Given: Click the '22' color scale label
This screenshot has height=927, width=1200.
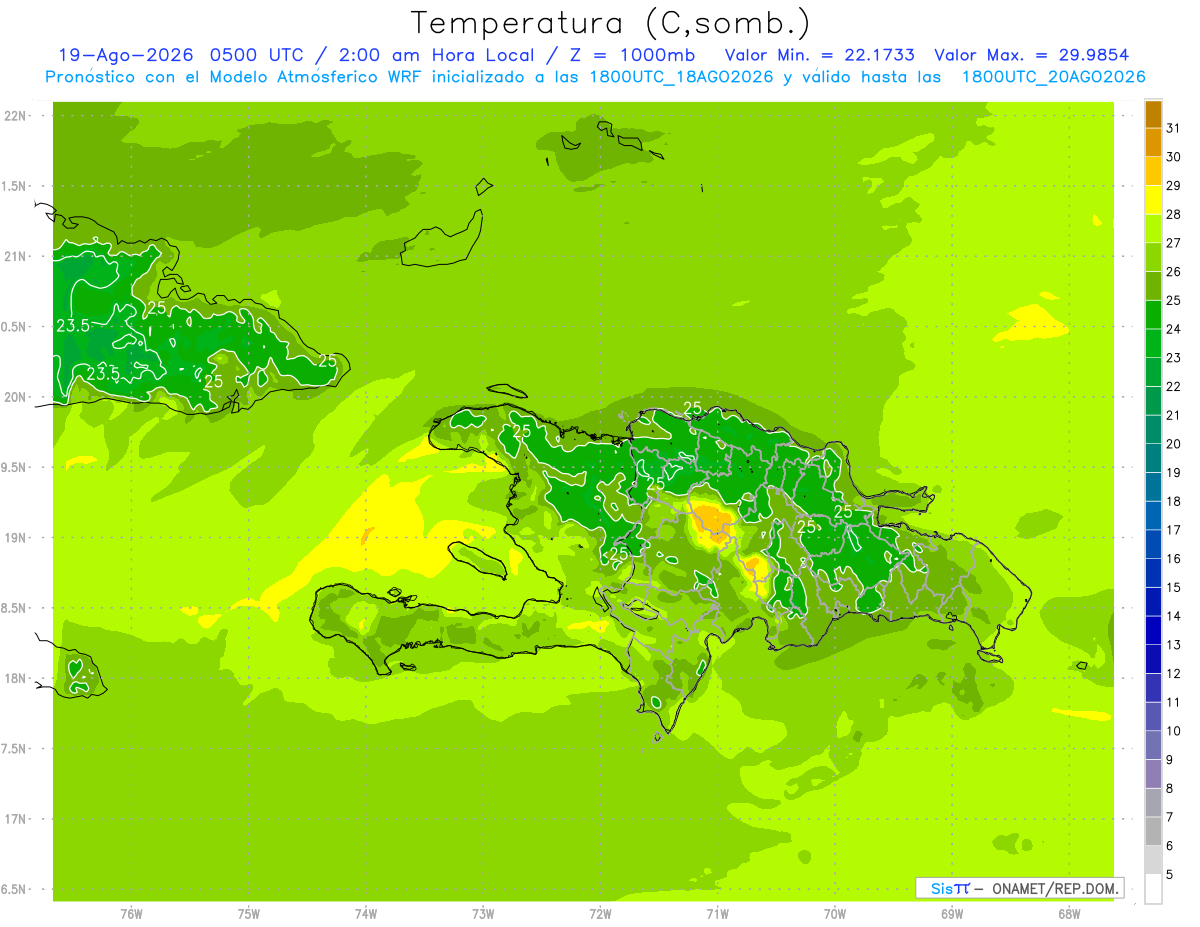Looking at the screenshot, I should click(x=1174, y=386).
